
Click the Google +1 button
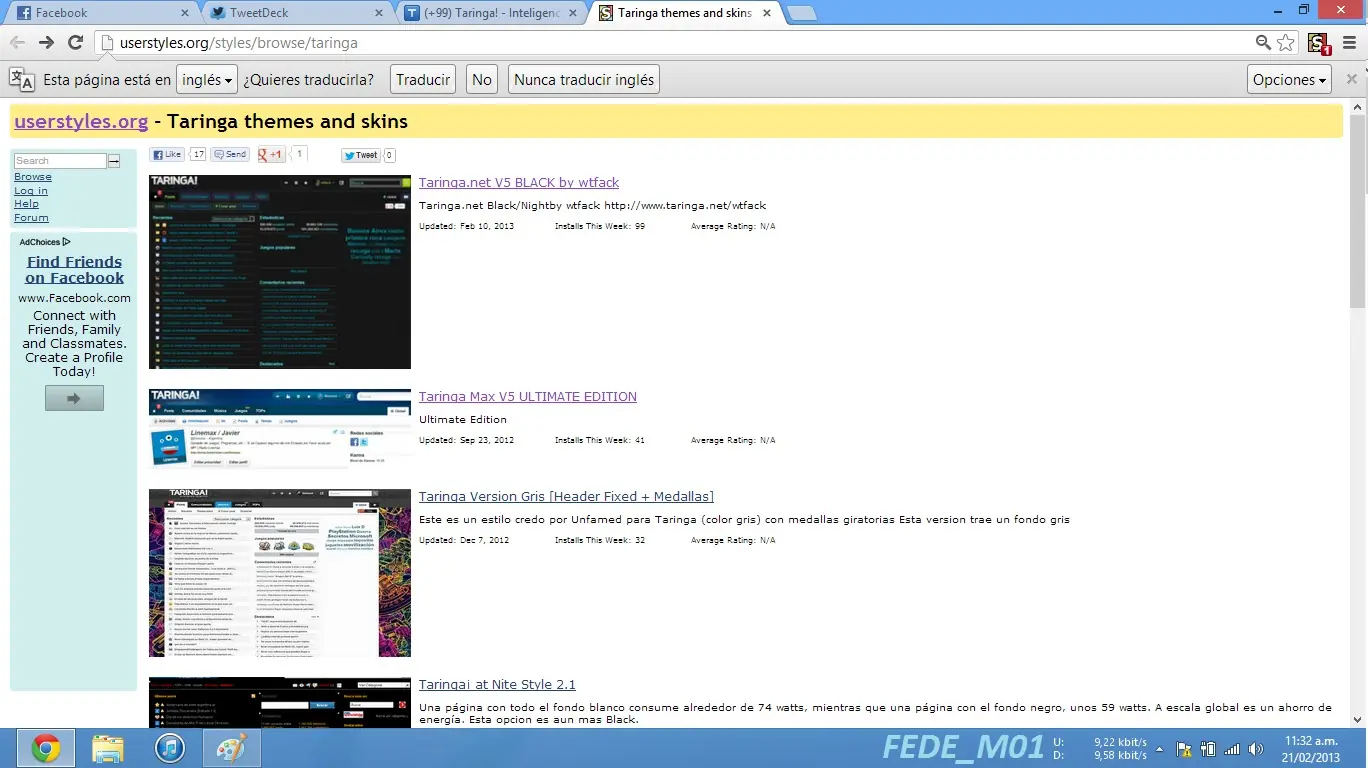pyautogui.click(x=271, y=155)
